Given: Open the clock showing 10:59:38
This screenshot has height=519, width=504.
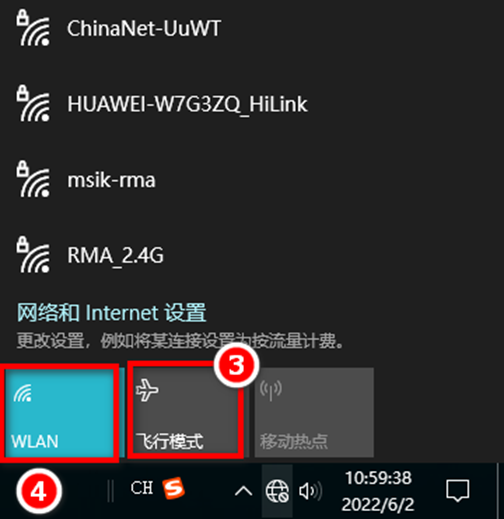Looking at the screenshot, I should coord(378,478).
